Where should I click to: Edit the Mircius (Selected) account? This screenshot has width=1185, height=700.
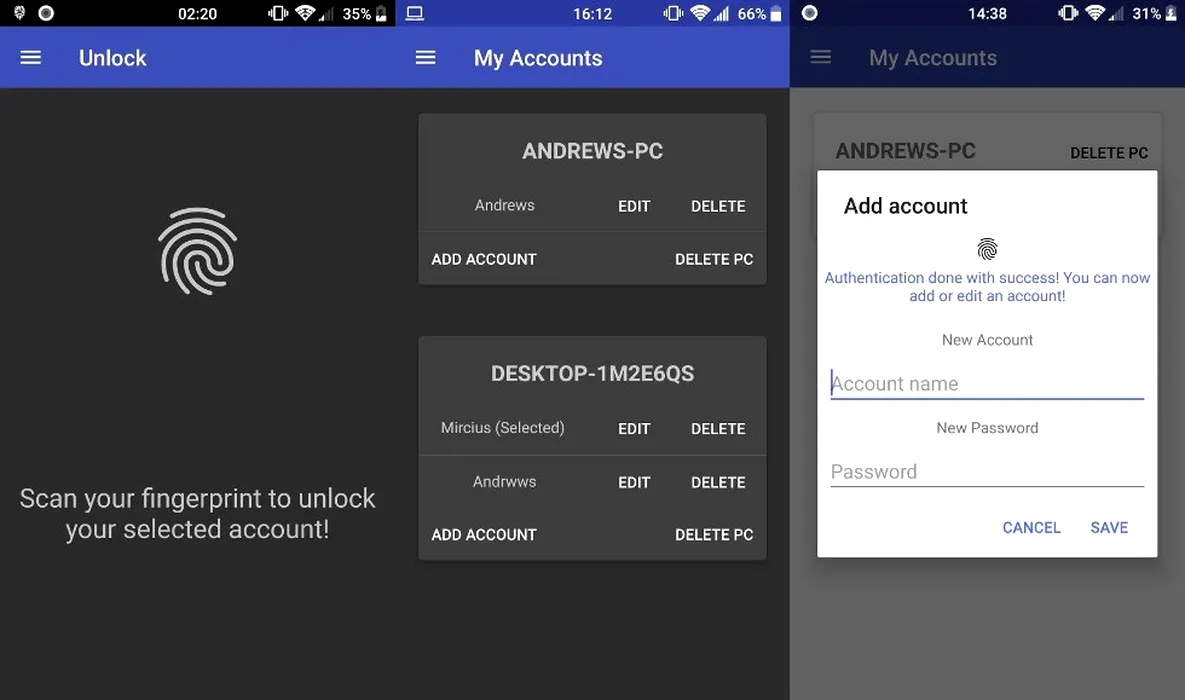634,429
